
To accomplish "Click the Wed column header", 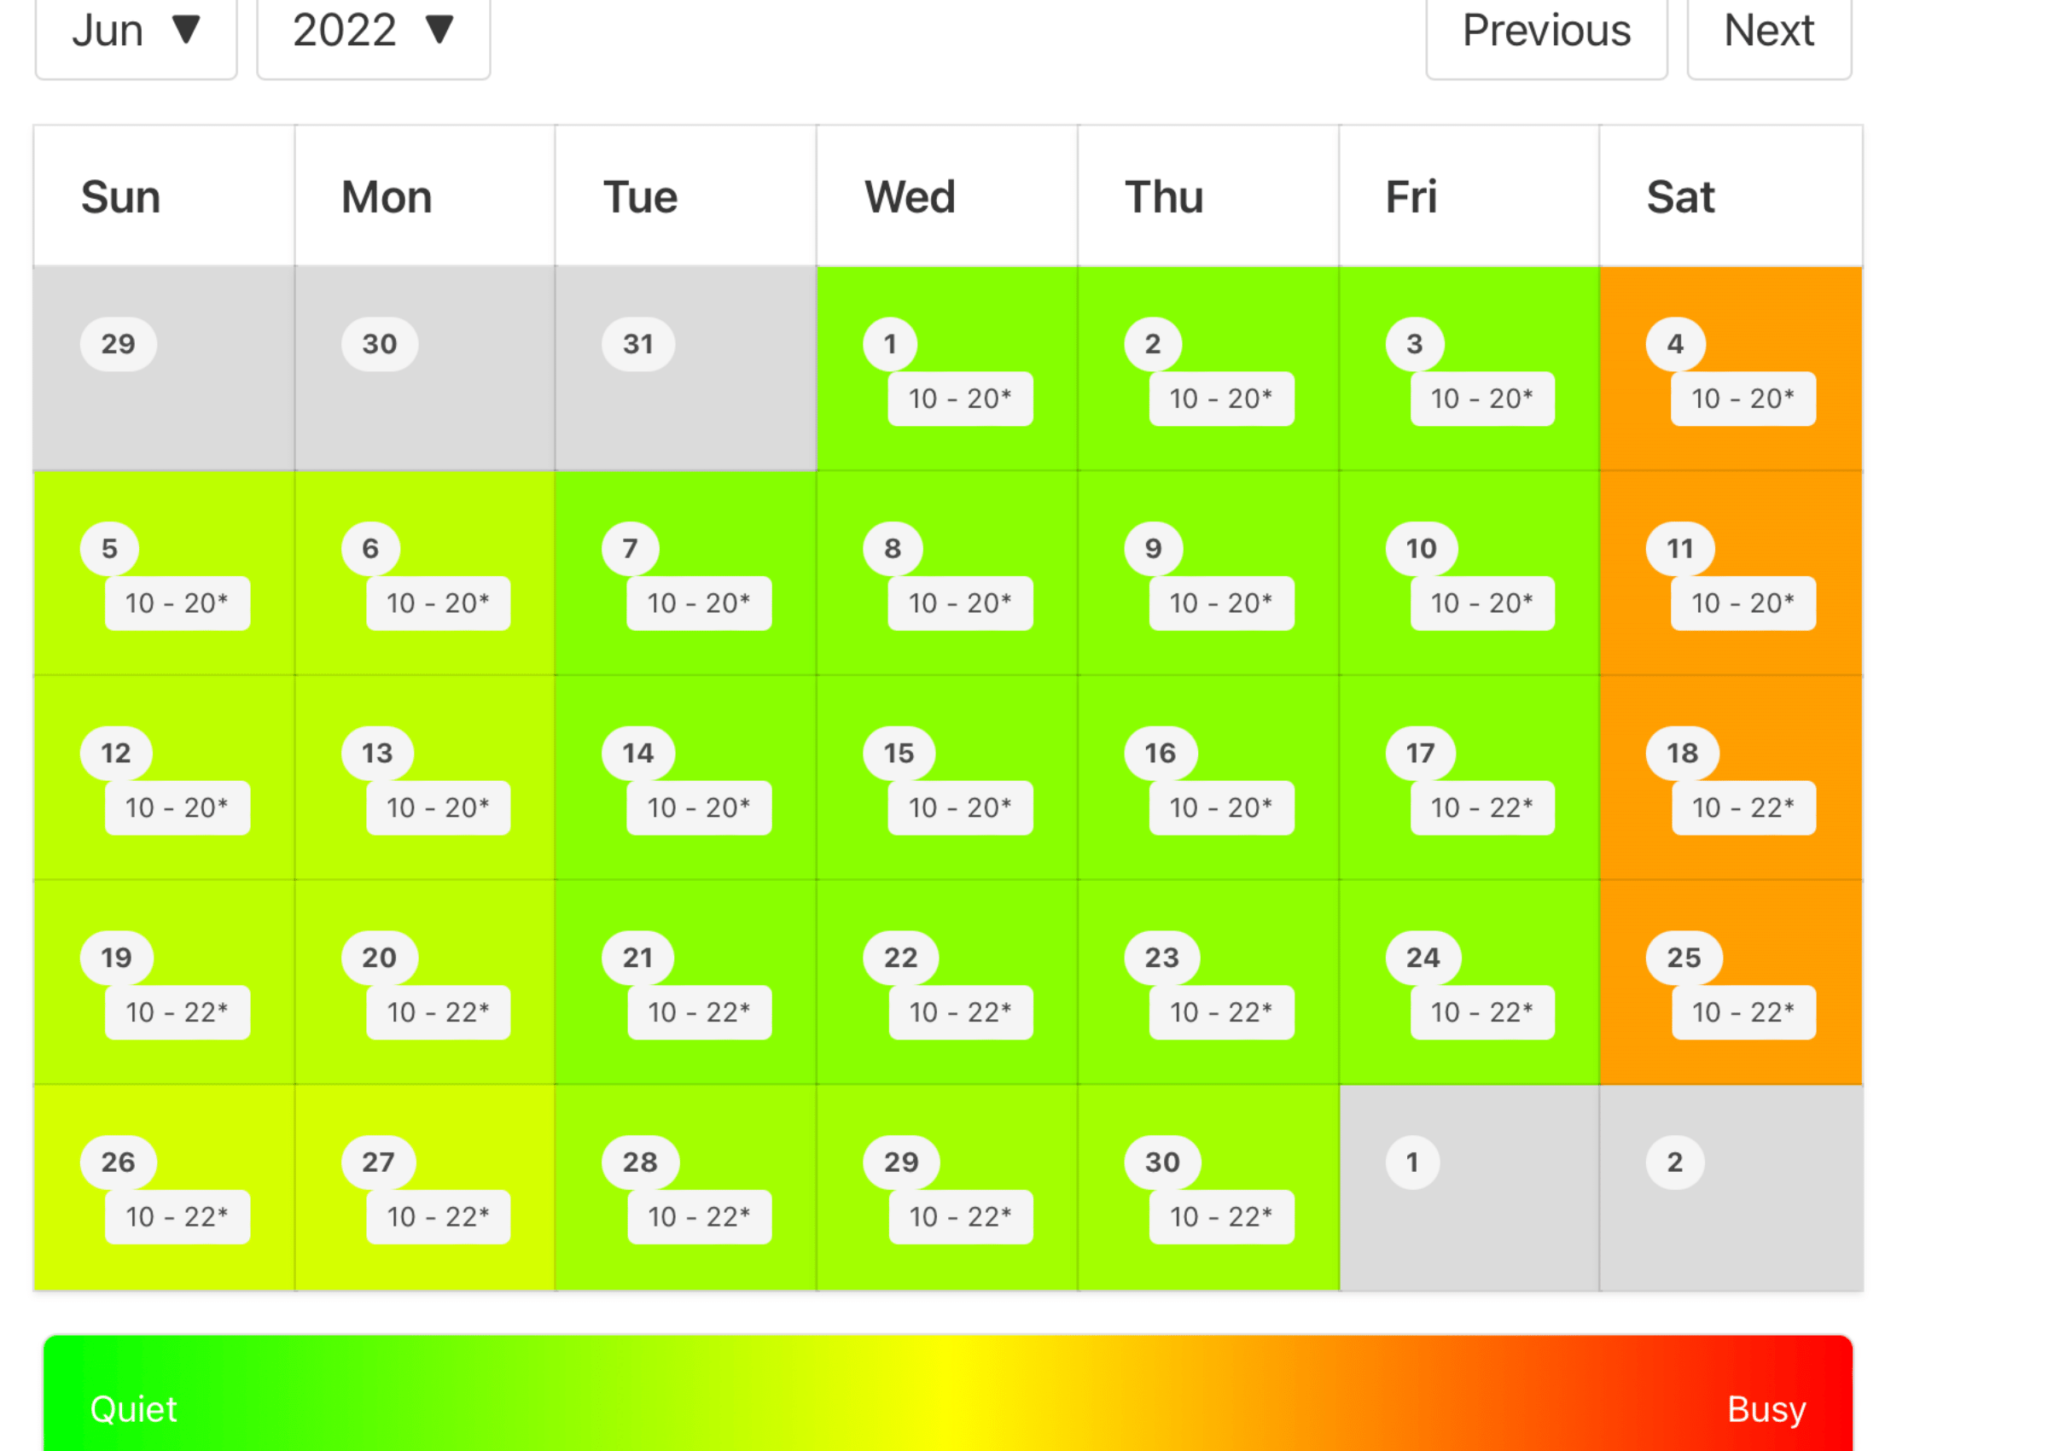I will (910, 197).
